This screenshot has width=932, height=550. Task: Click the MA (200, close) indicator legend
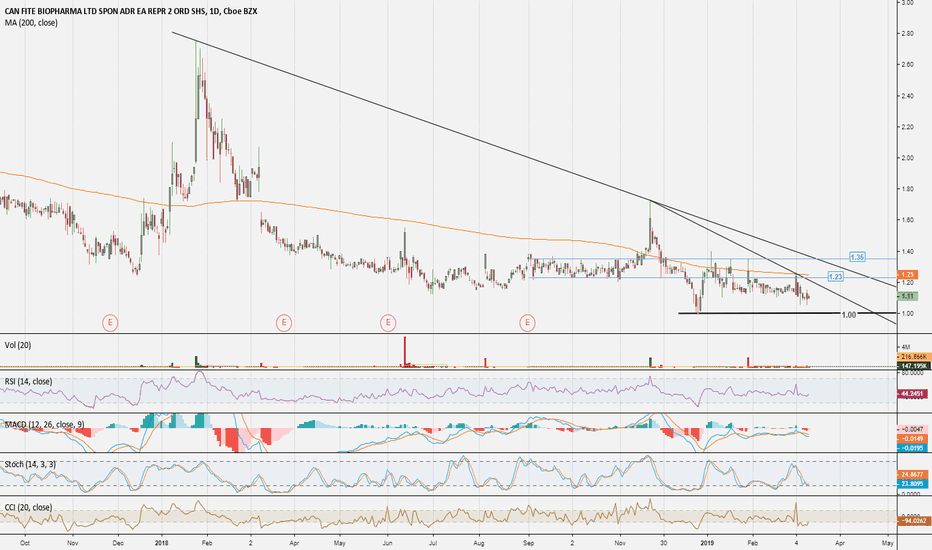(x=31, y=23)
